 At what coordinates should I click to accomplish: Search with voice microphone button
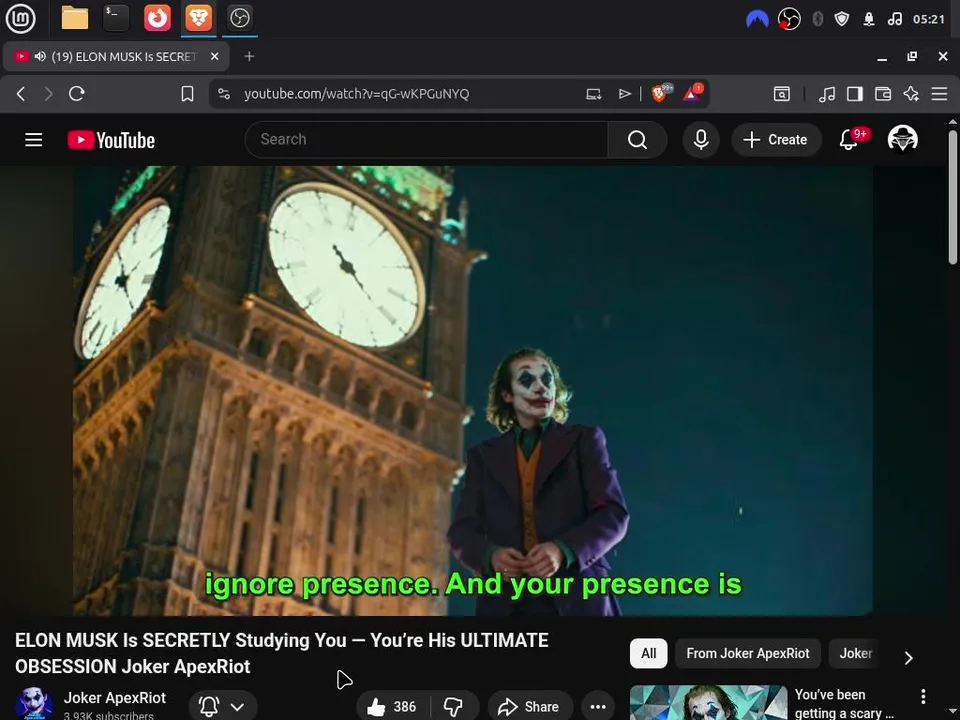pos(701,140)
